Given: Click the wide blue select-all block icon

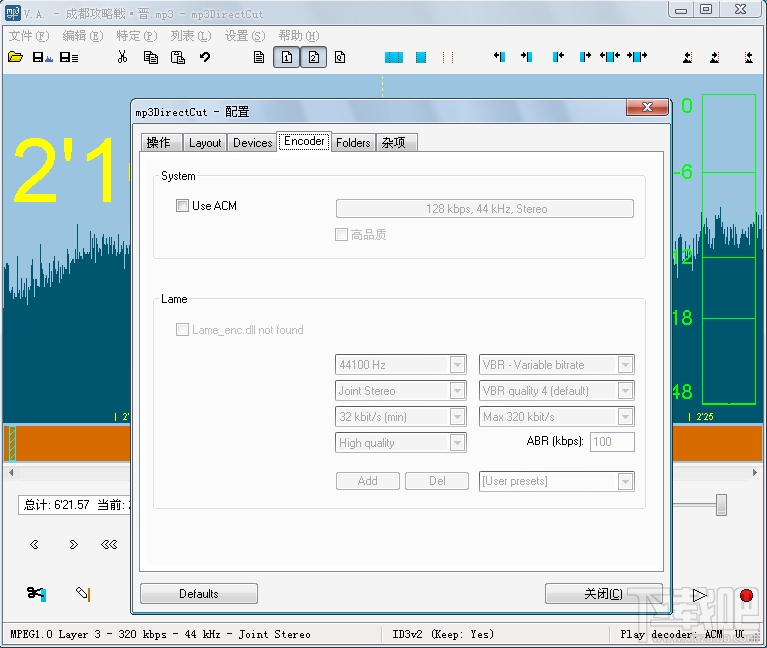Looking at the screenshot, I should point(394,57).
